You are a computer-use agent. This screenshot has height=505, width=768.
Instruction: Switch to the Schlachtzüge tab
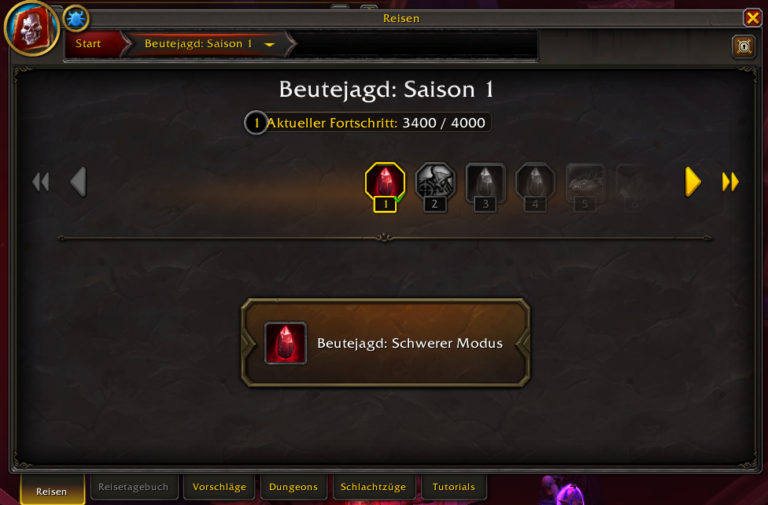point(373,487)
